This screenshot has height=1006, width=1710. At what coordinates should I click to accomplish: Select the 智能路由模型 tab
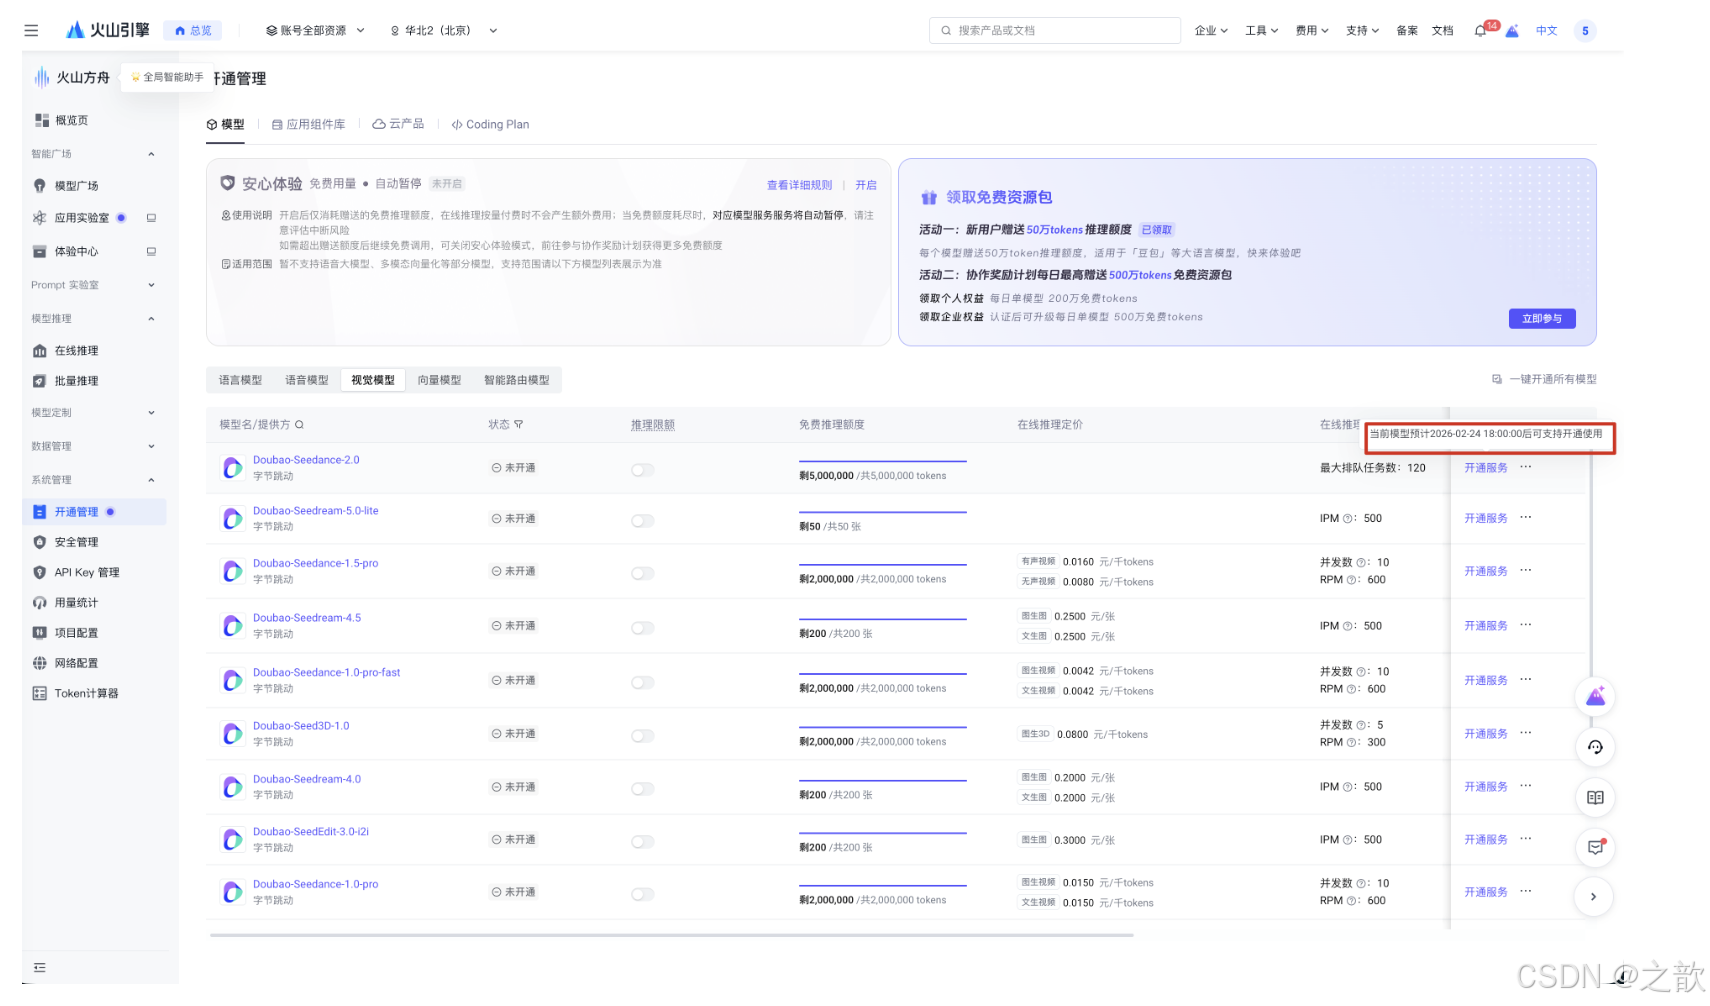pos(517,380)
